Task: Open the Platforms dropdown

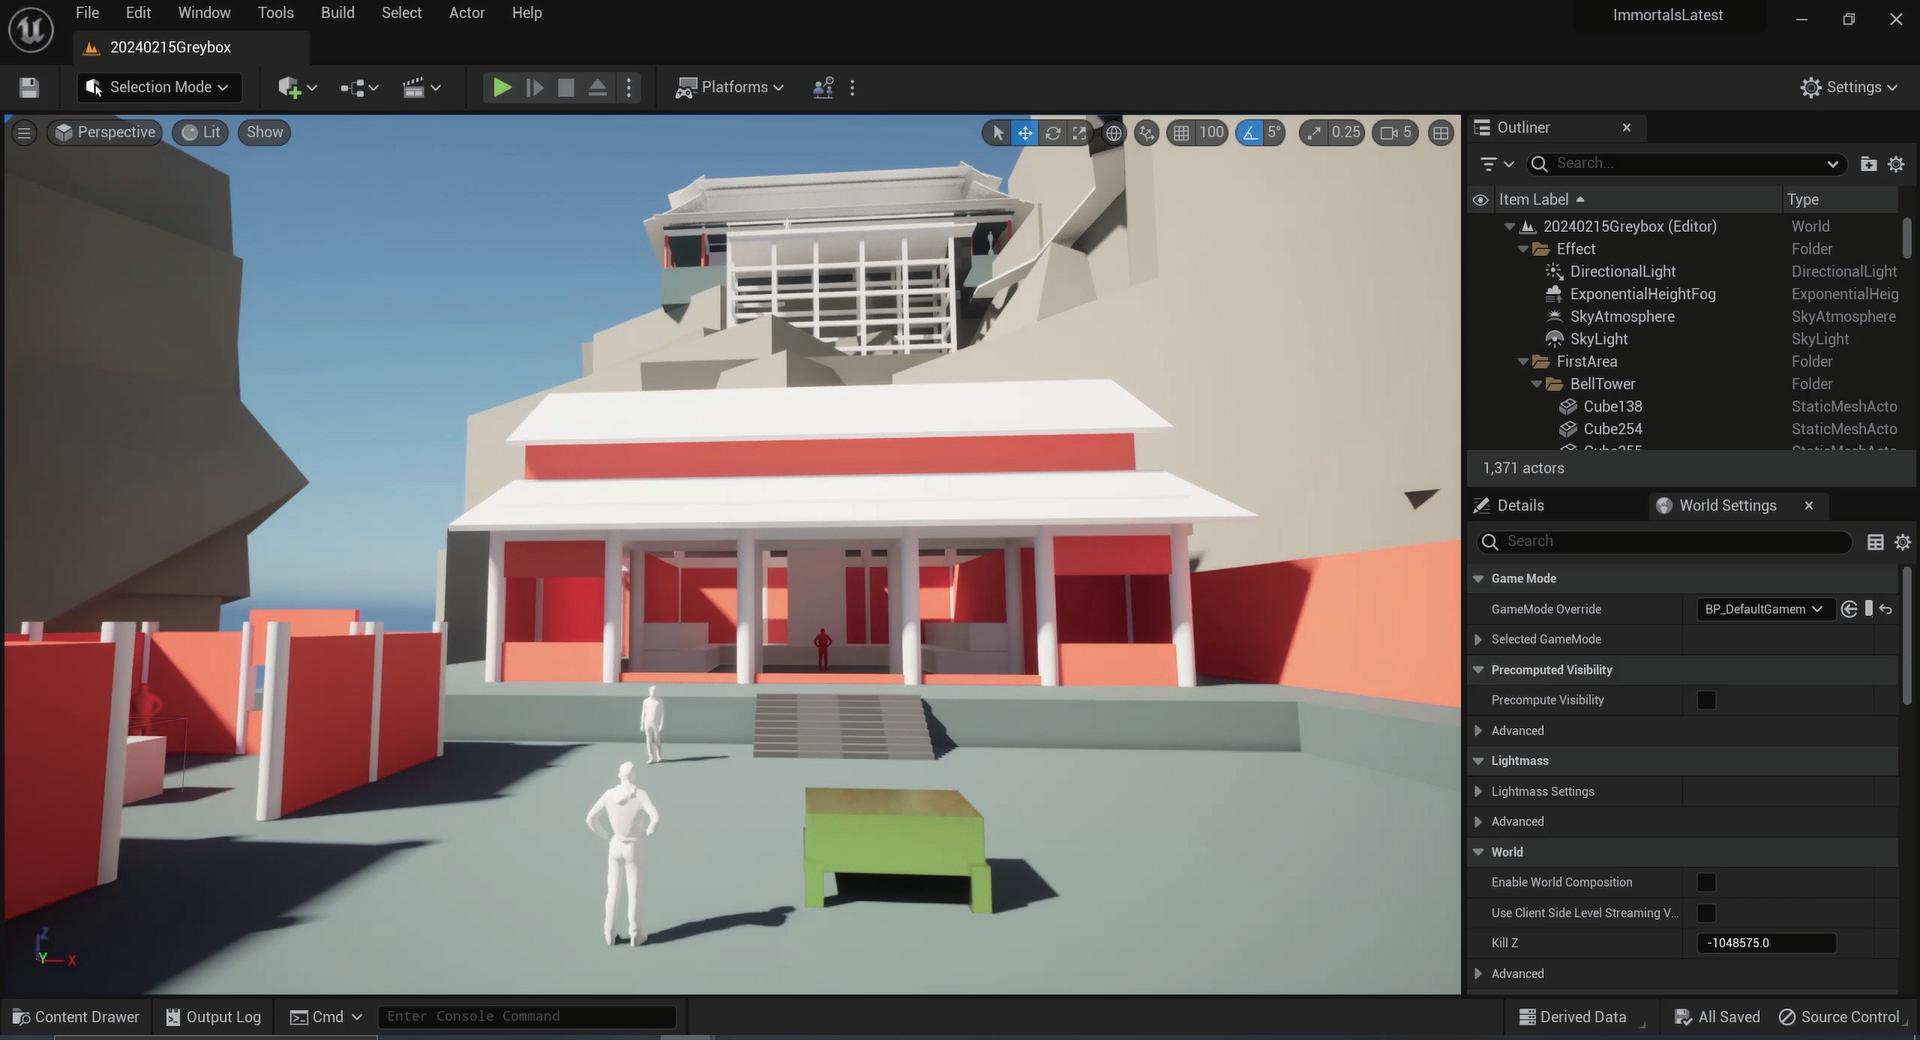Action: pos(730,88)
